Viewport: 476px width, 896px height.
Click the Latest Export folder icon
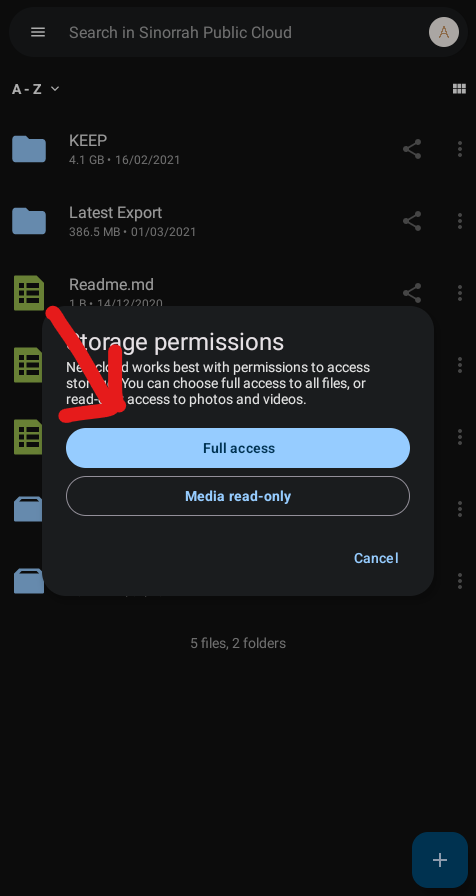(x=29, y=221)
